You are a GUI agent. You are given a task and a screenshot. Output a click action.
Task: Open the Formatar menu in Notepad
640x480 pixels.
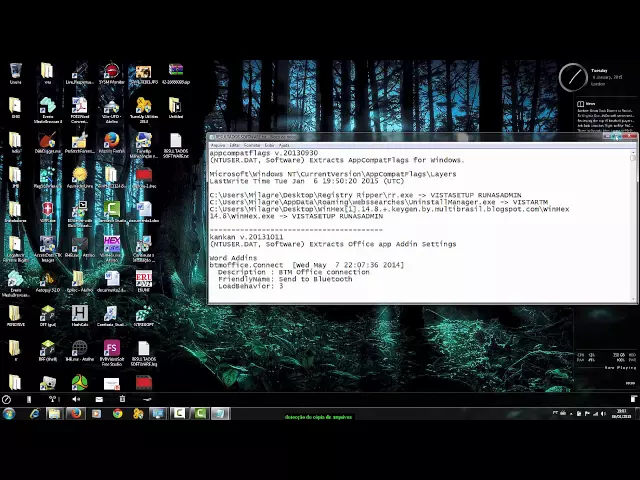(252, 145)
